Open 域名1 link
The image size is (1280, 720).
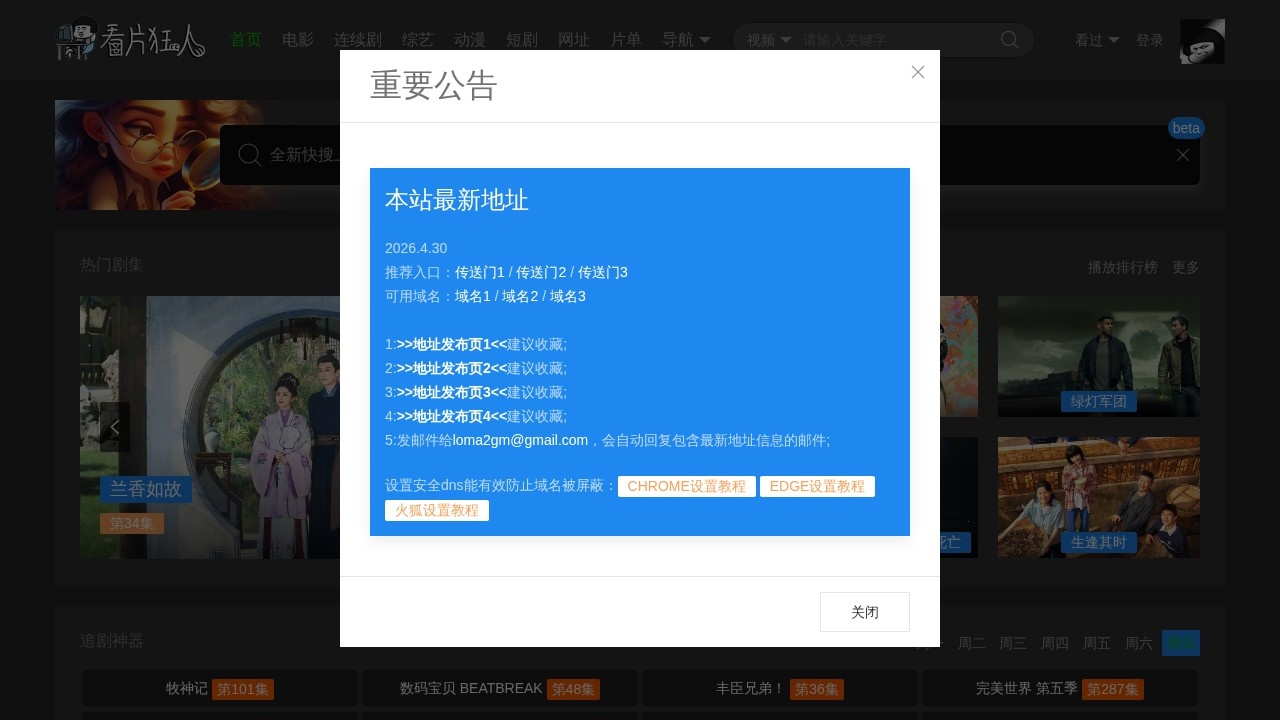coord(473,296)
